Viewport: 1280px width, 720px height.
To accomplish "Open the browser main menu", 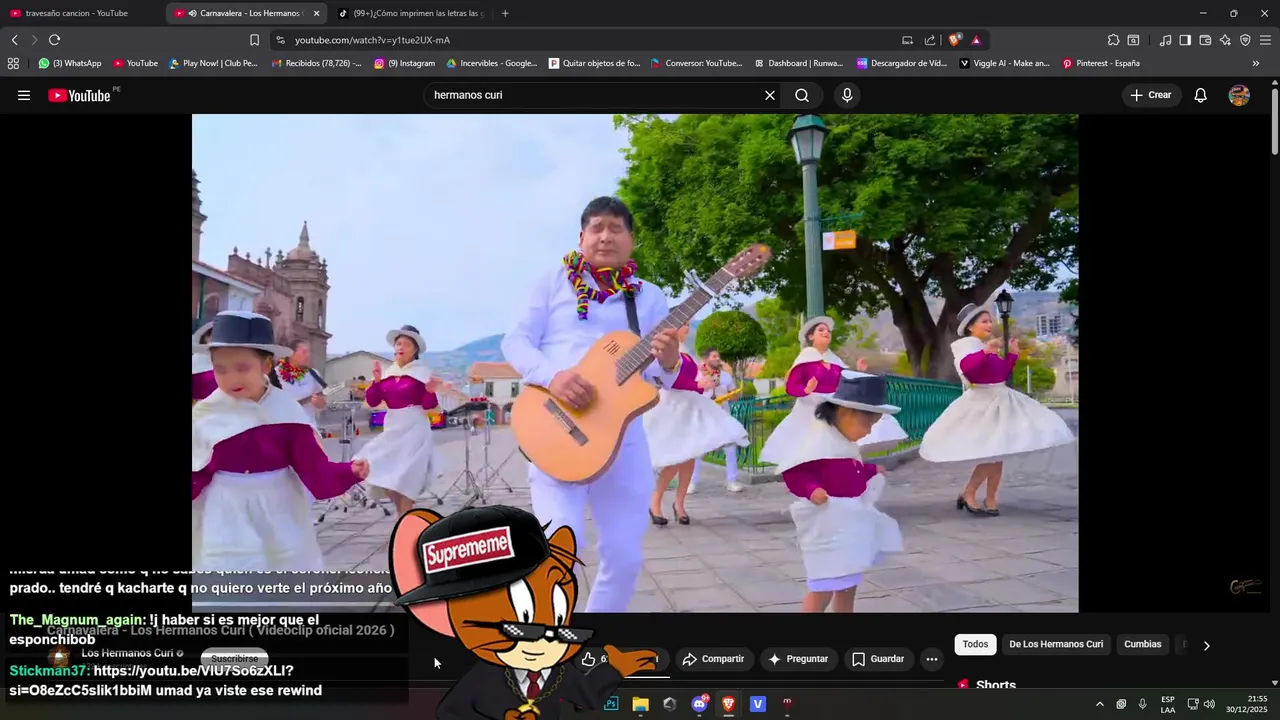I will pyautogui.click(x=1265, y=40).
